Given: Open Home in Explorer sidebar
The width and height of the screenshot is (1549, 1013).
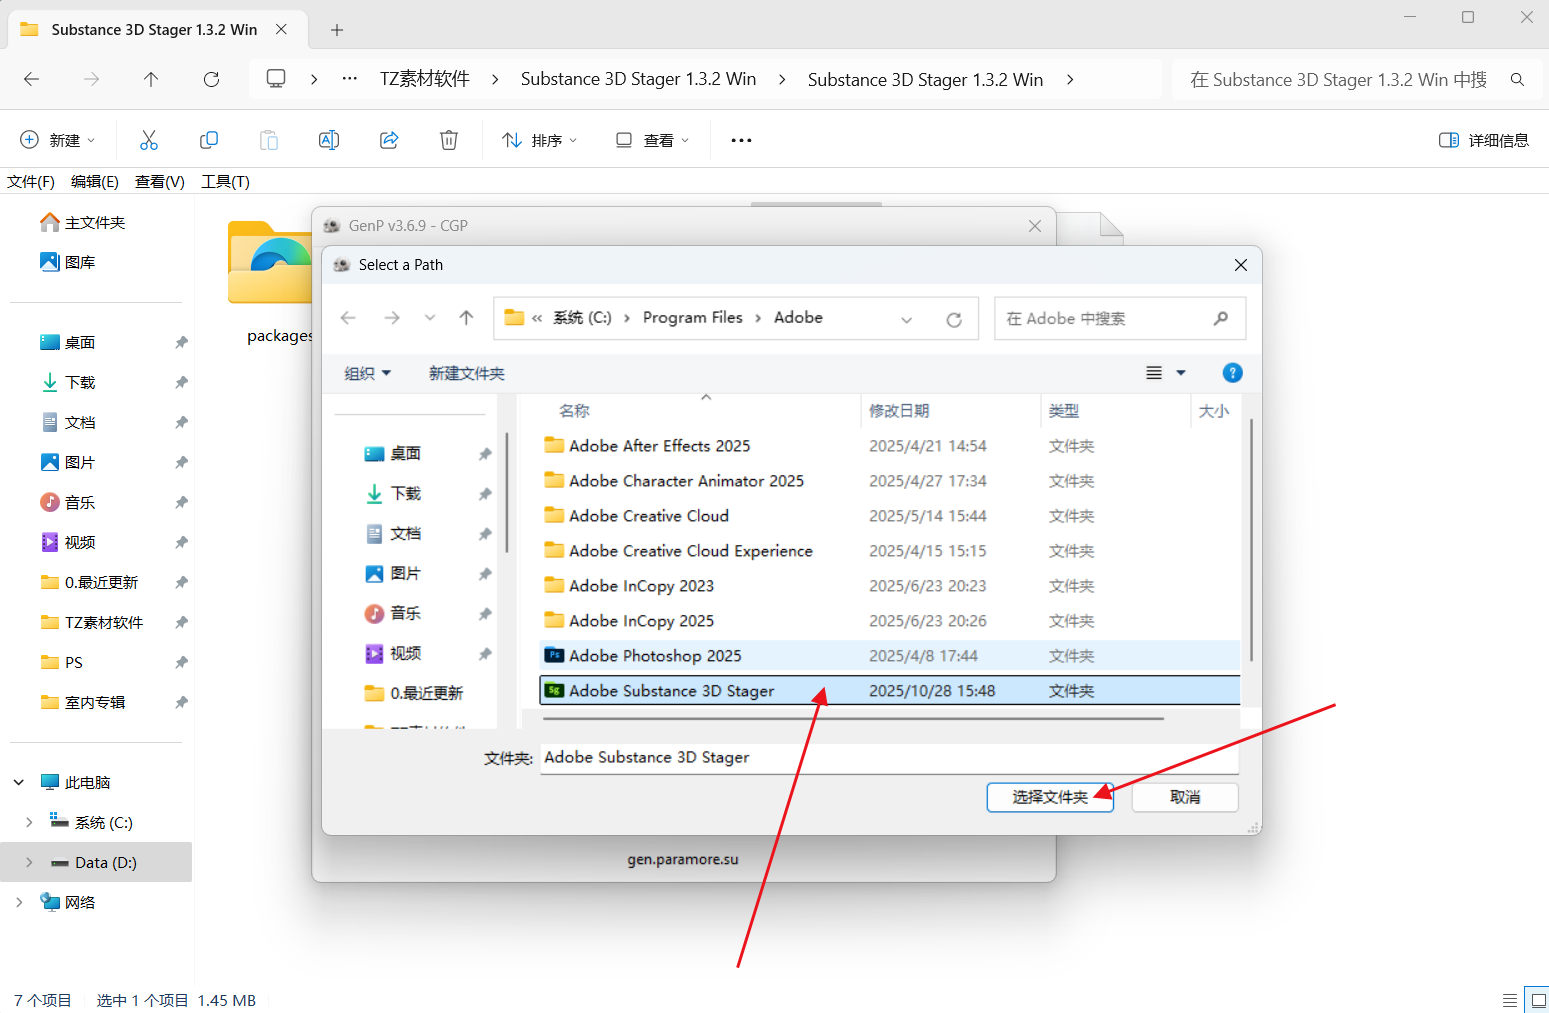Looking at the screenshot, I should [83, 222].
